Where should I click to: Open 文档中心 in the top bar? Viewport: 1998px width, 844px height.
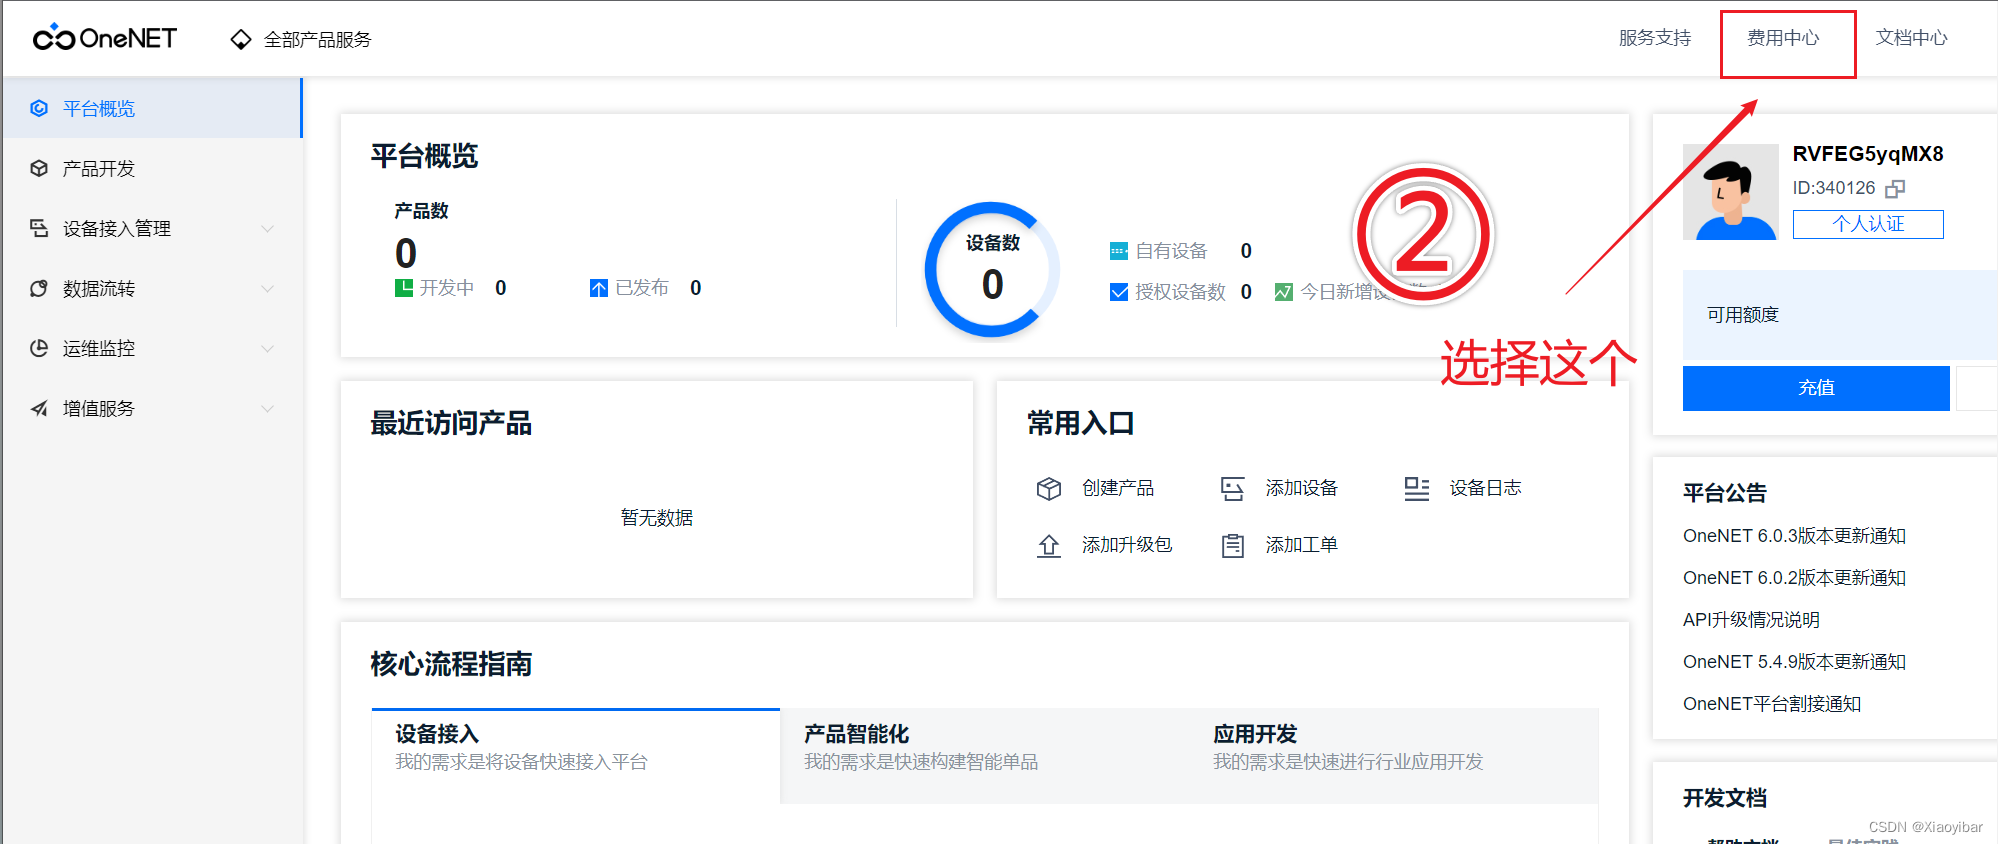[x=1911, y=38]
